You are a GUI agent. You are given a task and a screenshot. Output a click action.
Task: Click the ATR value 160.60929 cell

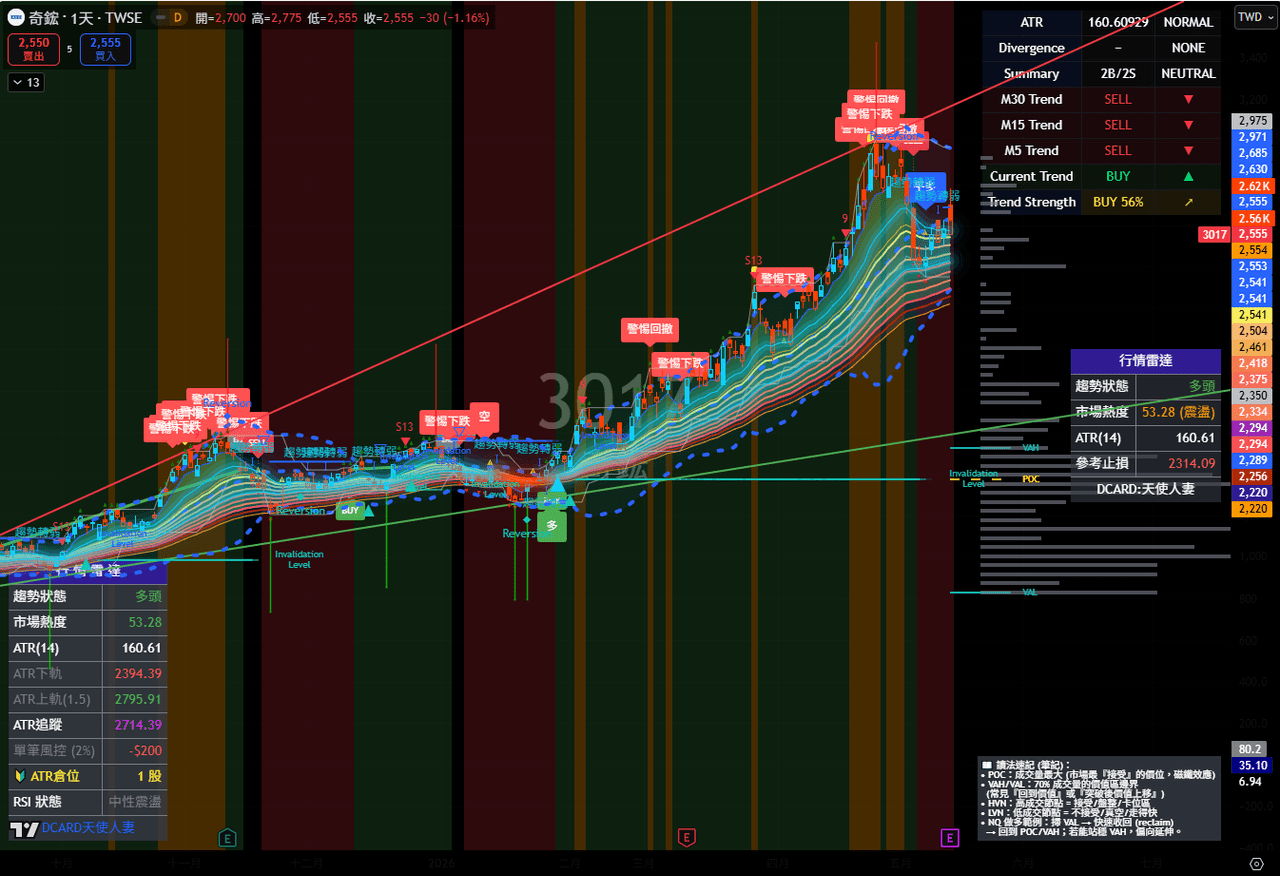(1118, 22)
